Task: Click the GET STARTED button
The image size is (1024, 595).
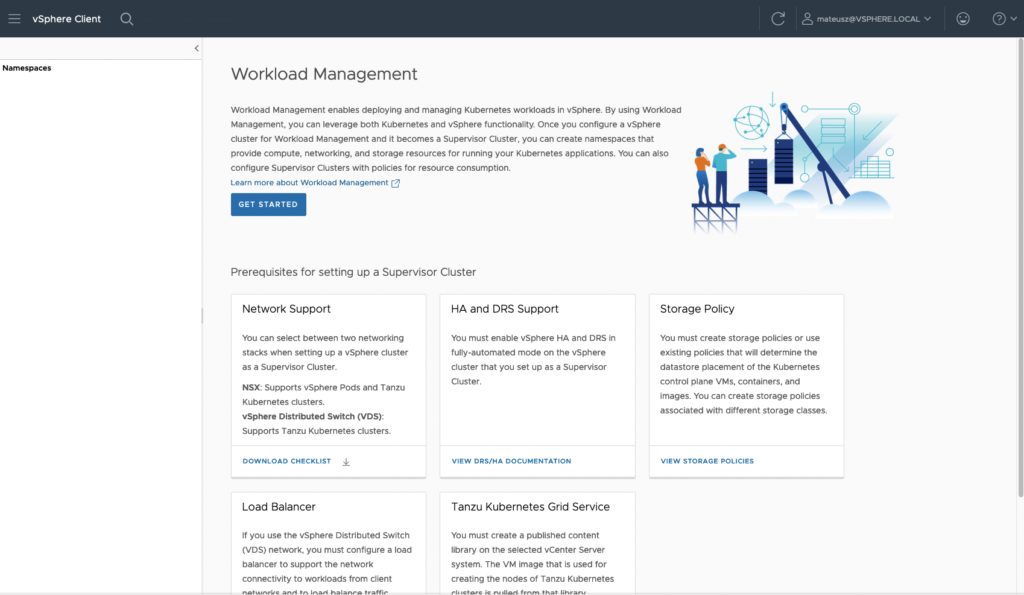Action: [268, 204]
